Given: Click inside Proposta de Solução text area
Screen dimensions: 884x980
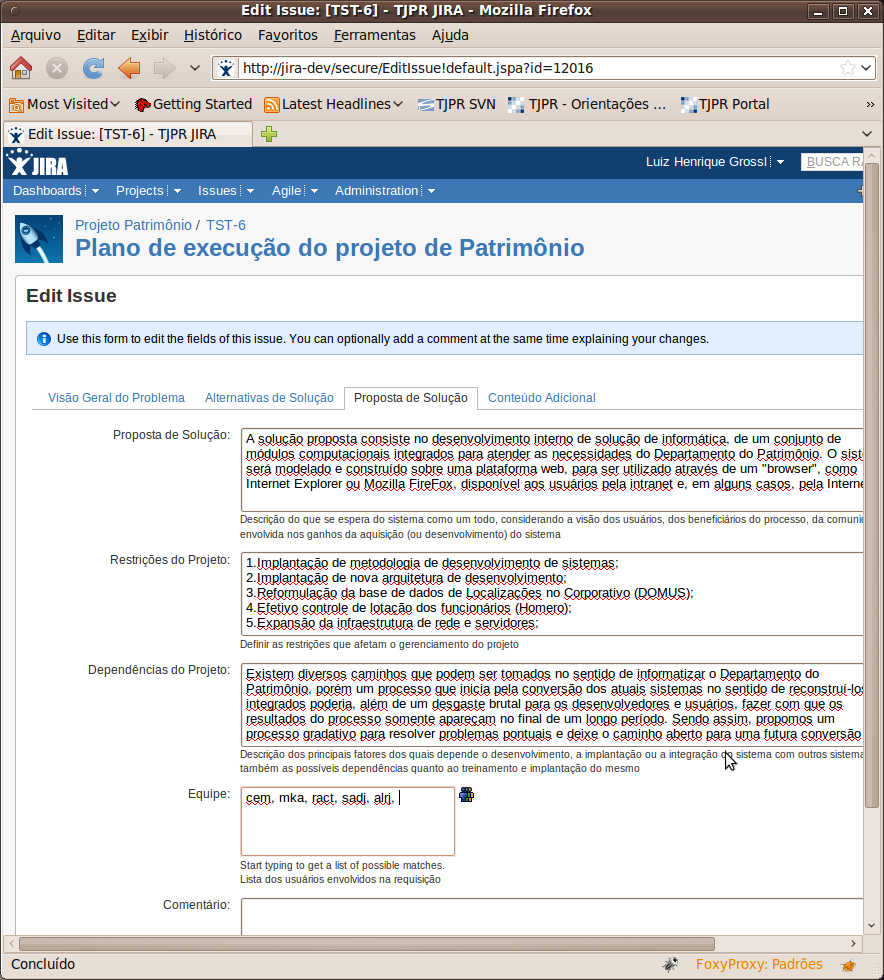Looking at the screenshot, I should pos(552,470).
